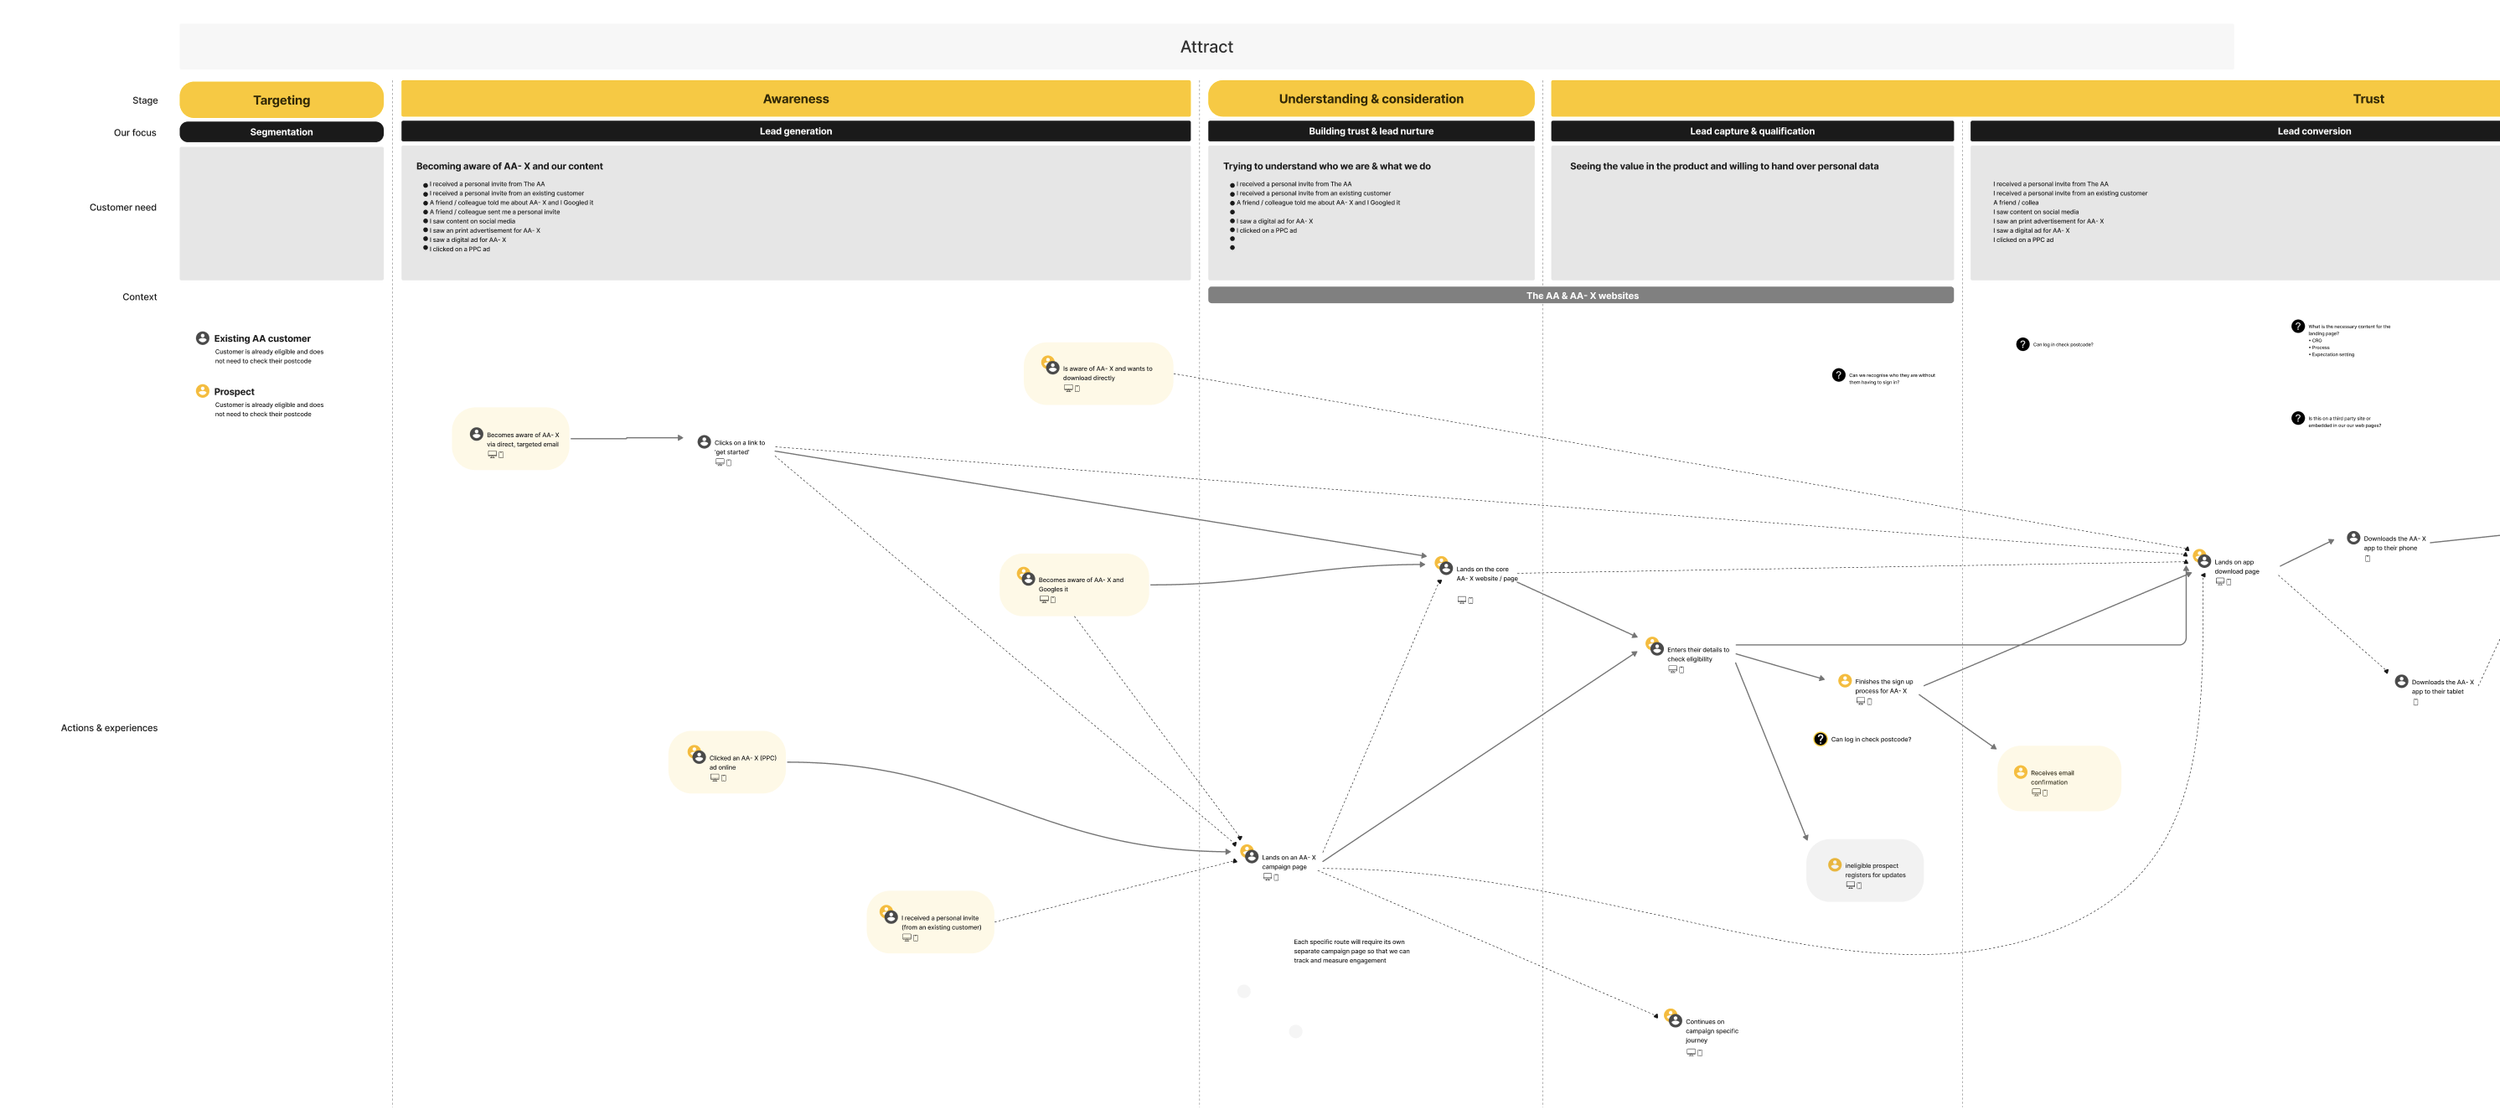Click user icon on 'Clicks on a link to get started'
Viewport: 2500px width, 1114px height.
point(704,442)
